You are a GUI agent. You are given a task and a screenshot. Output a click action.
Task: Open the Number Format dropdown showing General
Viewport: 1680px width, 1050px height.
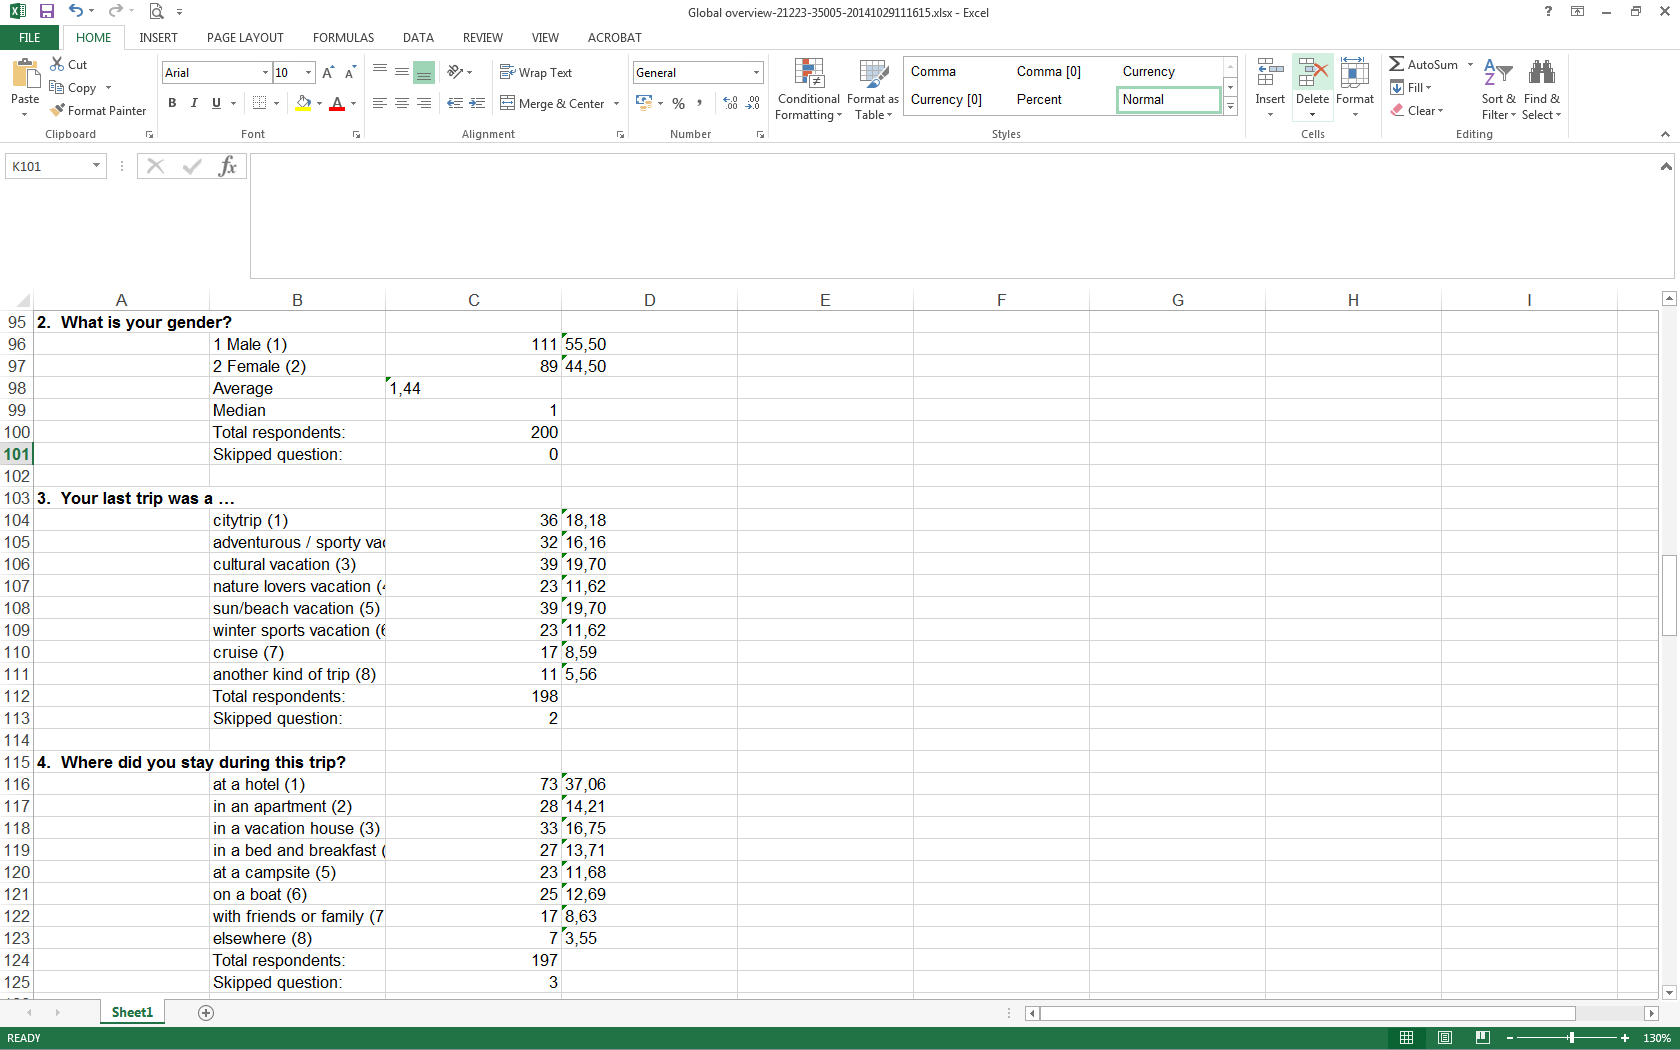point(755,72)
